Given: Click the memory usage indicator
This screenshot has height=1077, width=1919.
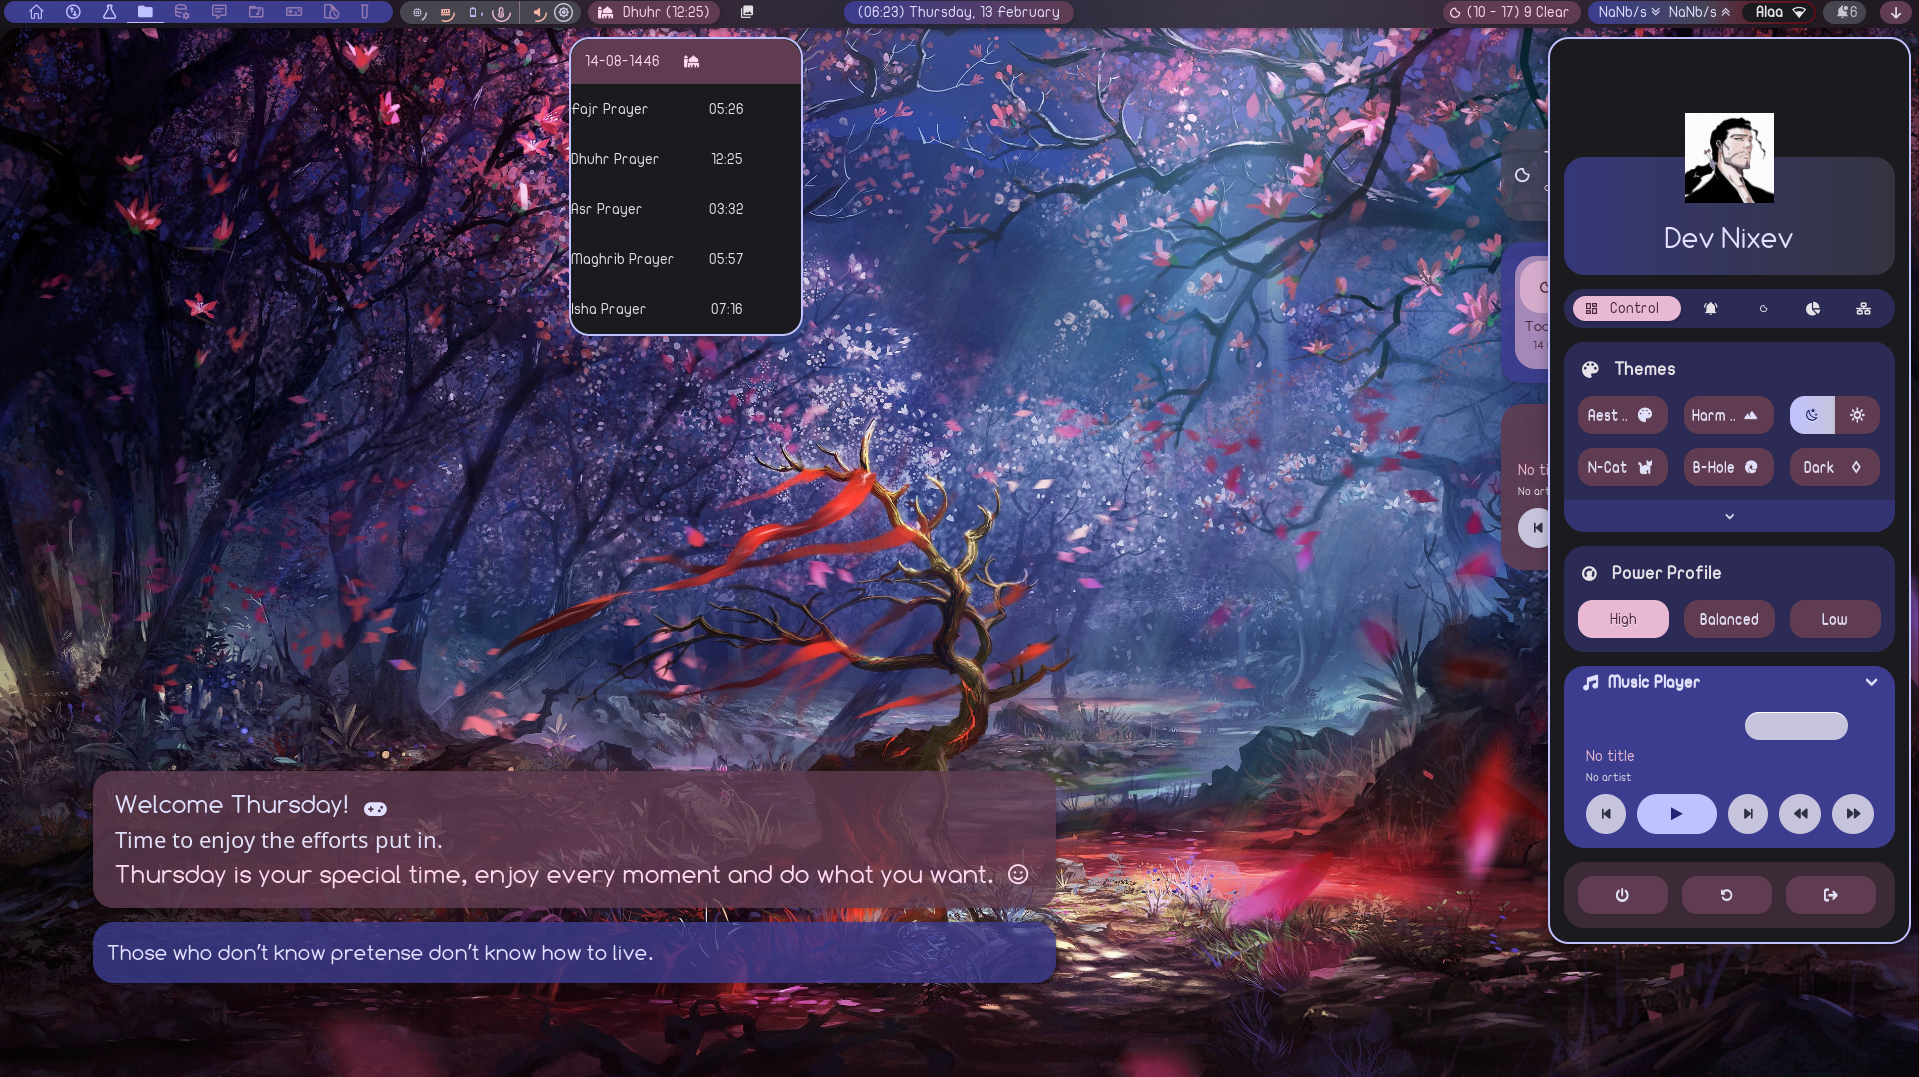Looking at the screenshot, I should click(447, 13).
